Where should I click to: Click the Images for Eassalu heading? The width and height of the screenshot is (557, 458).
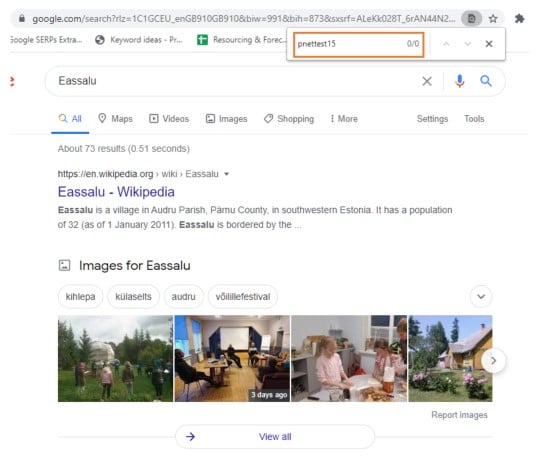coord(135,265)
